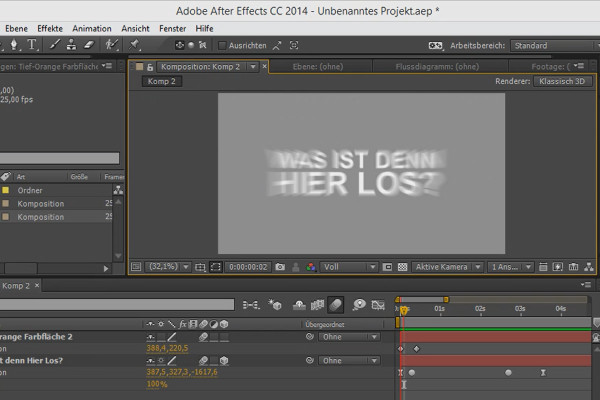
Task: Switch to Ebene: (ohne) tab
Action: (318, 67)
